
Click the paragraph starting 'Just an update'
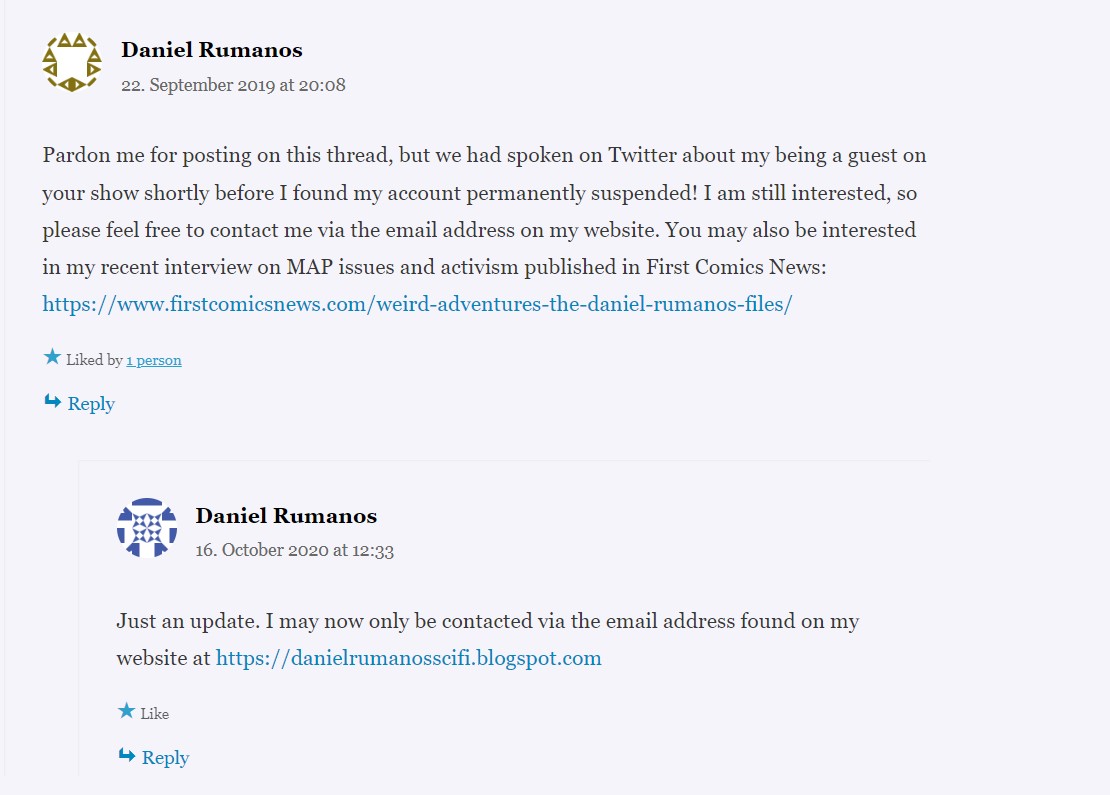(488, 639)
